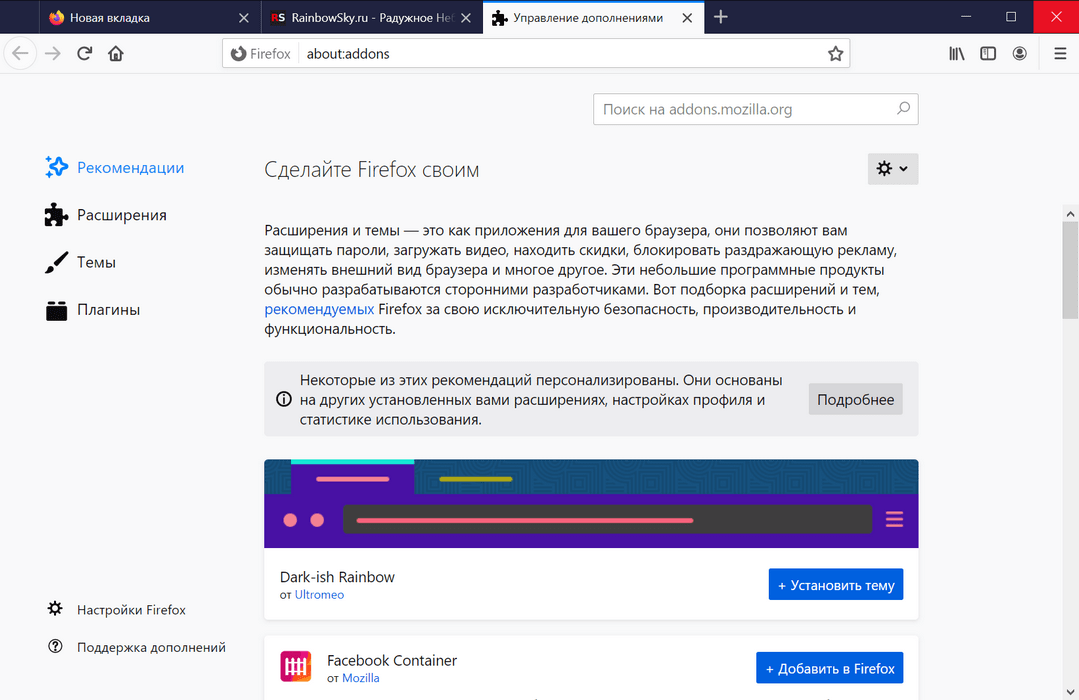
Task: Click the Facebook Container extension icon
Action: click(x=296, y=666)
